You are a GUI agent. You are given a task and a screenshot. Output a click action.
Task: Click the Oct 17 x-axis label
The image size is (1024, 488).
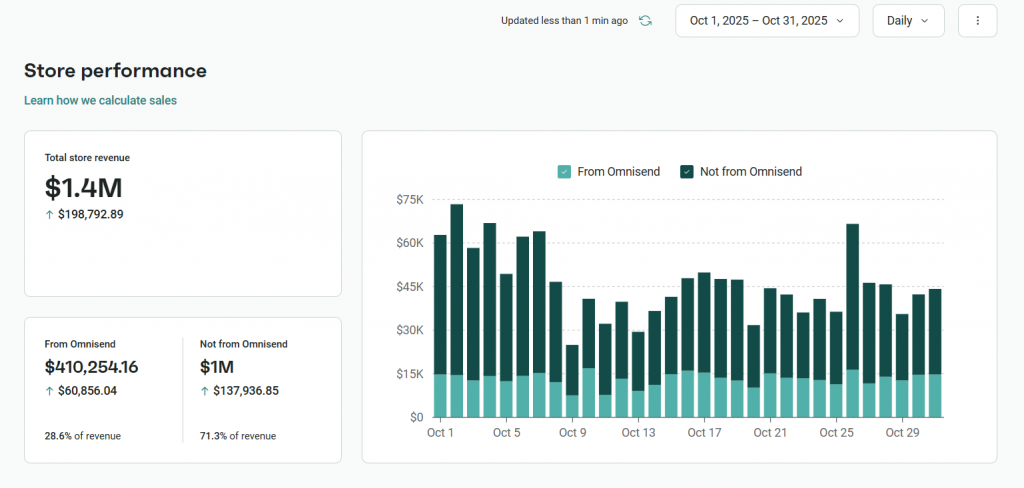(704, 432)
